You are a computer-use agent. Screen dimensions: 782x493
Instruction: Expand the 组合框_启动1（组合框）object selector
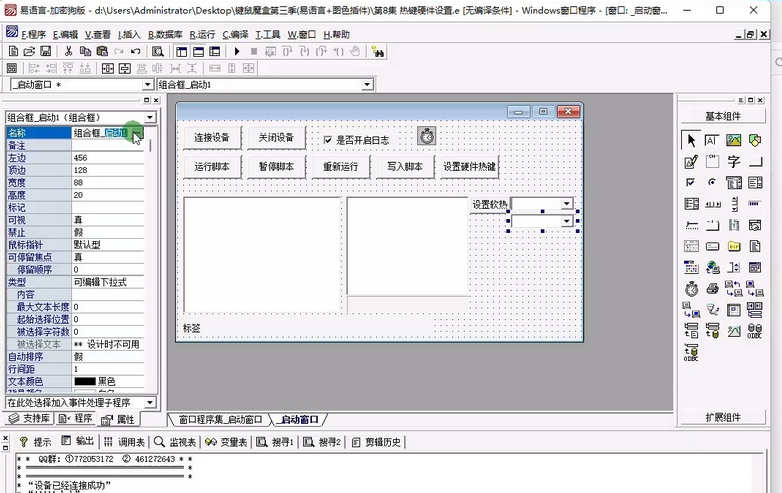pyautogui.click(x=150, y=117)
